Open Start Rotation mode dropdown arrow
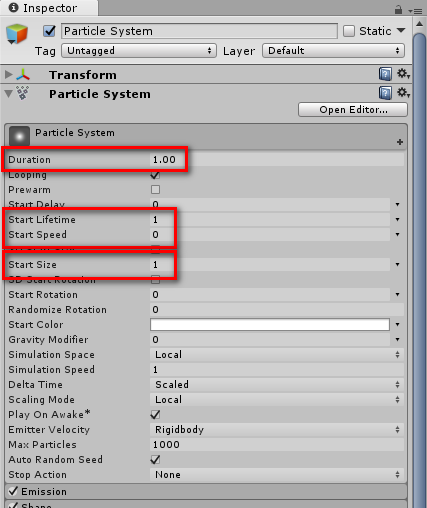427x508 pixels. (x=397, y=294)
